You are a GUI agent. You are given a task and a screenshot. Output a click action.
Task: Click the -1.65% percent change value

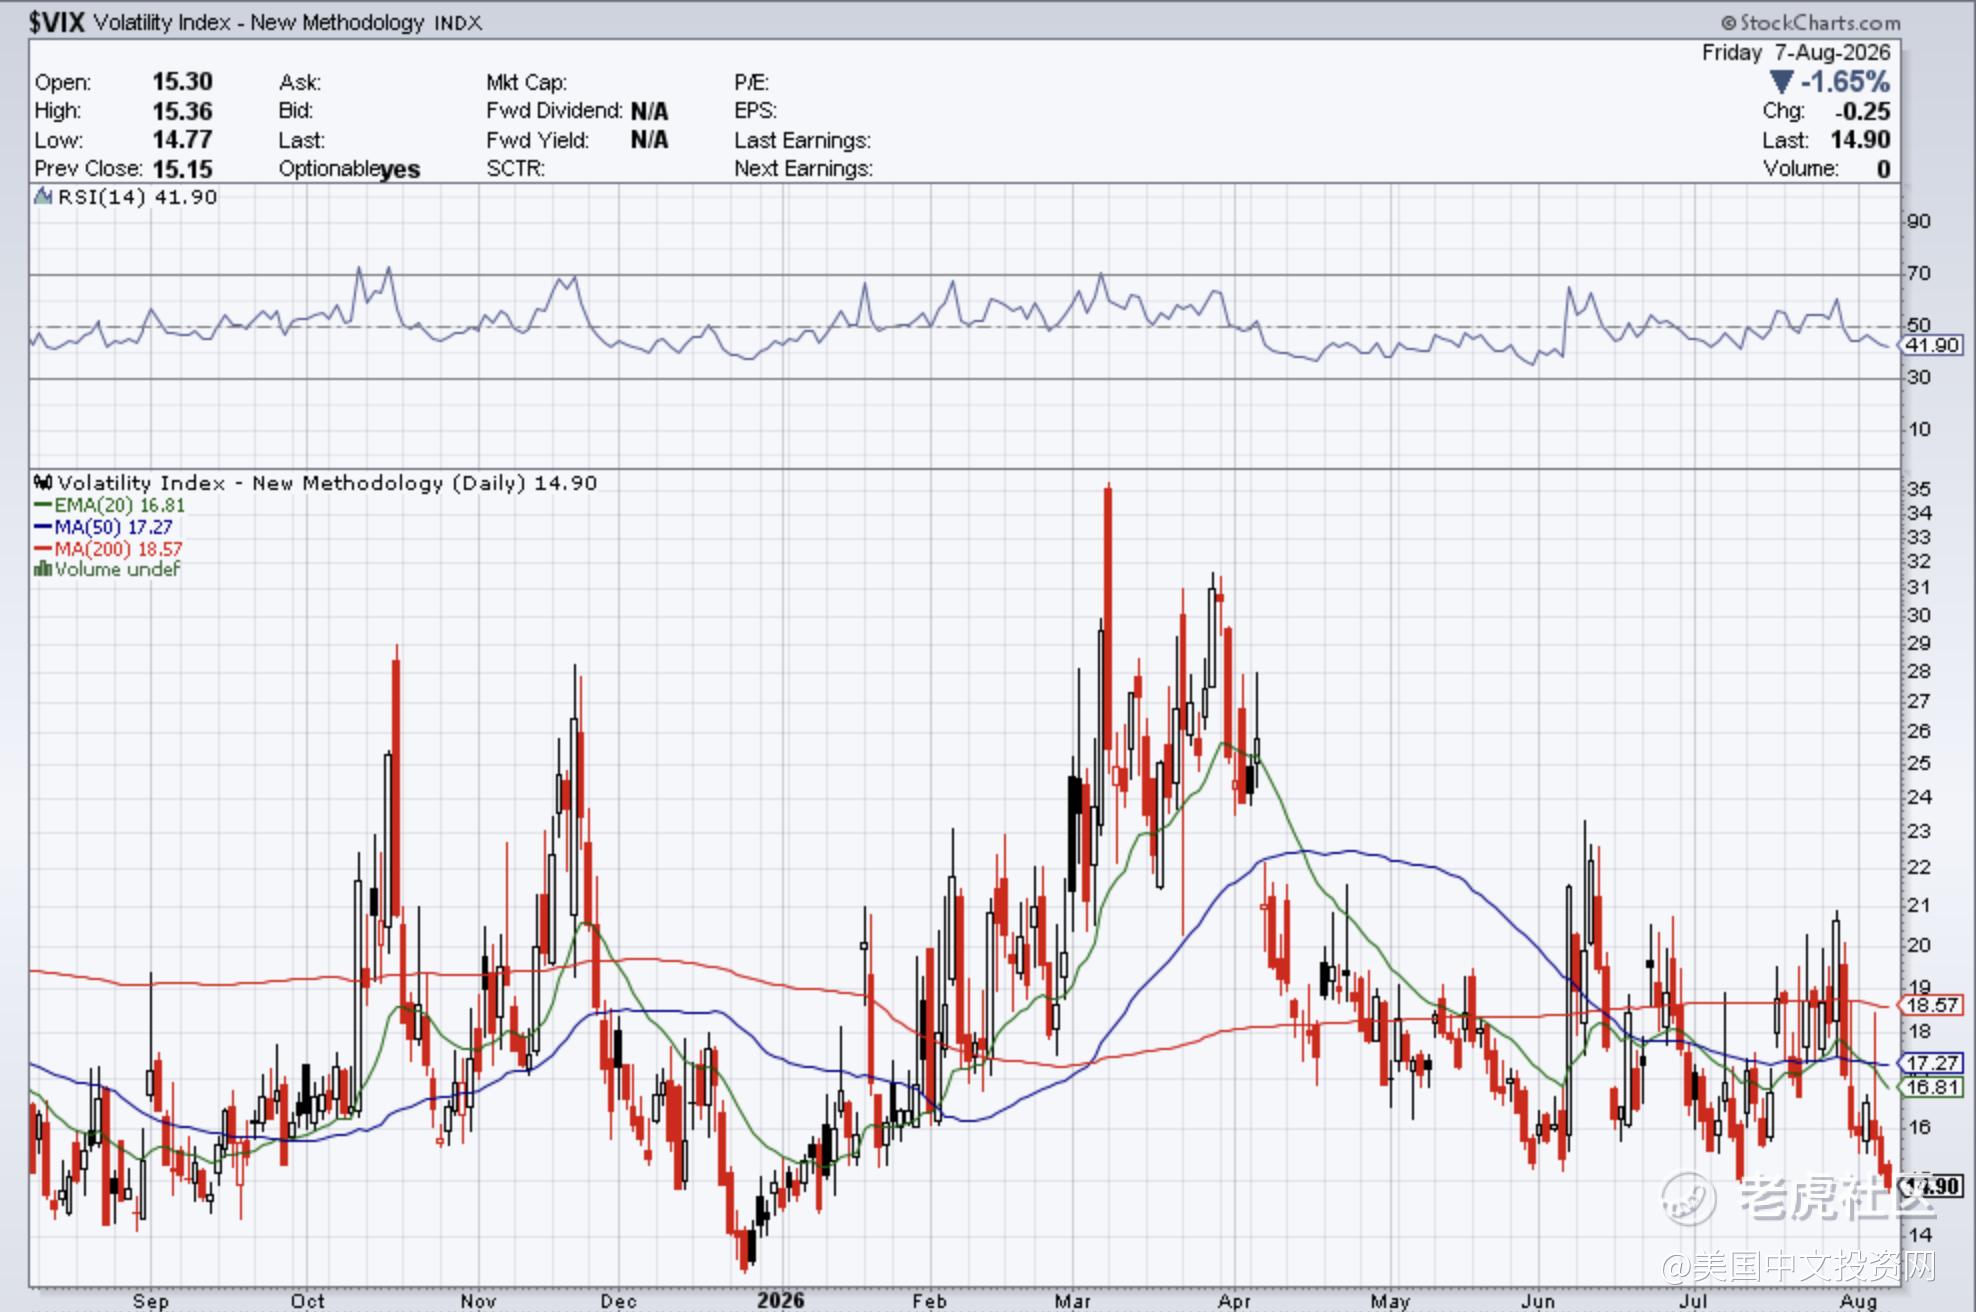click(1845, 82)
